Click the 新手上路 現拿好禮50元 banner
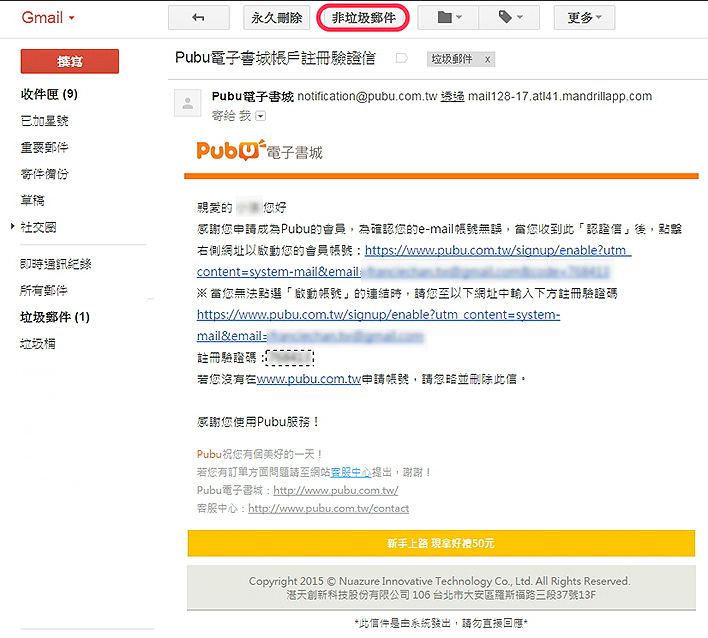This screenshot has height=638, width=708. click(x=441, y=543)
